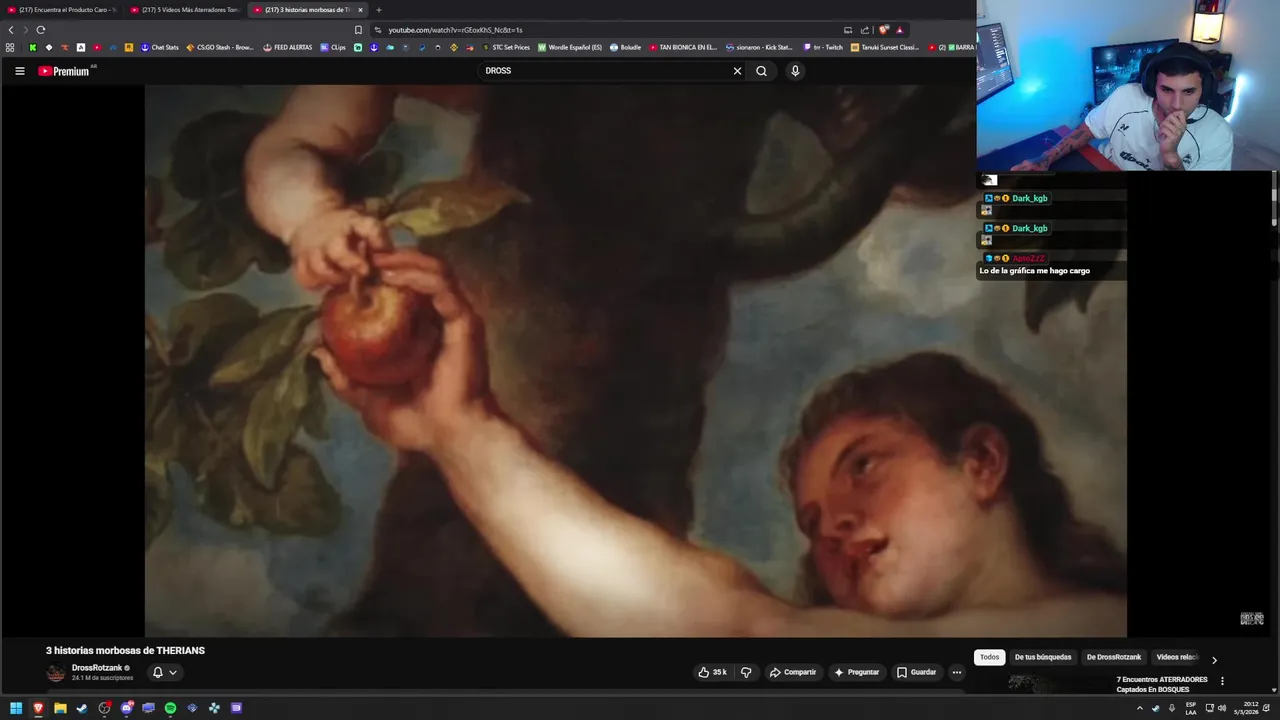The image size is (1280, 720).
Task: Open the Compartir share dialog
Action: (792, 672)
